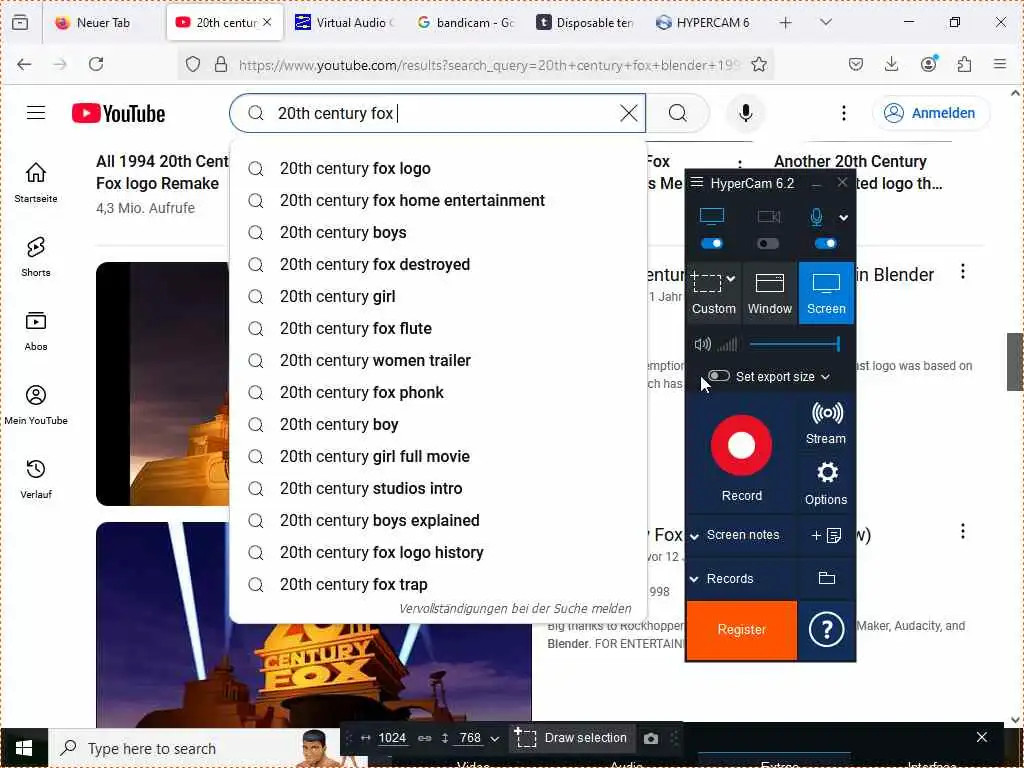Open the Windows Start menu
The width and height of the screenshot is (1024, 768).
24,748
